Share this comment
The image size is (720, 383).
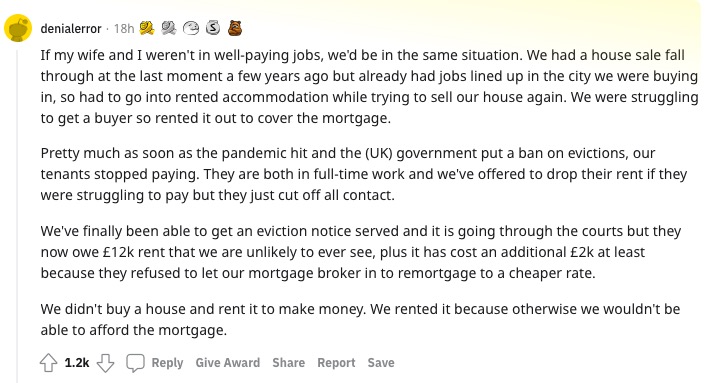pos(288,363)
